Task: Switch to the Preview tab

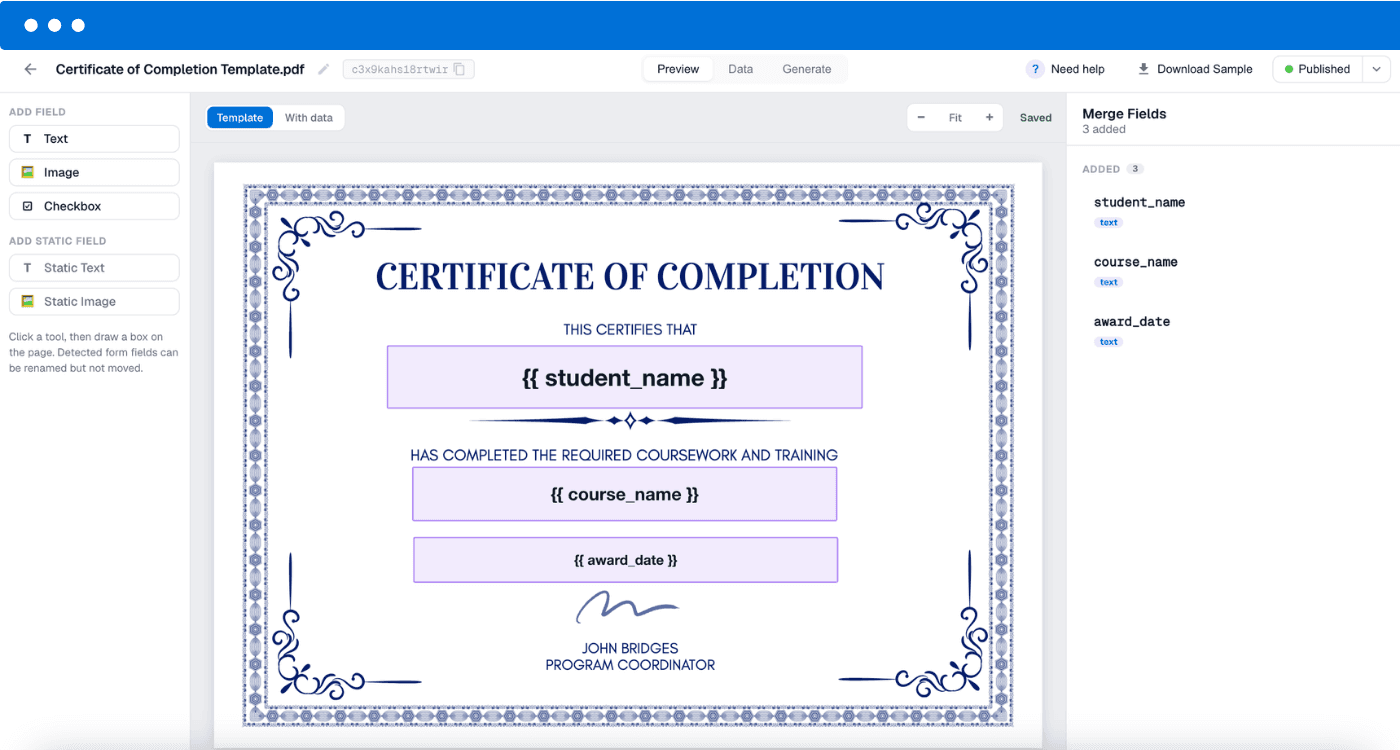Action: point(678,69)
